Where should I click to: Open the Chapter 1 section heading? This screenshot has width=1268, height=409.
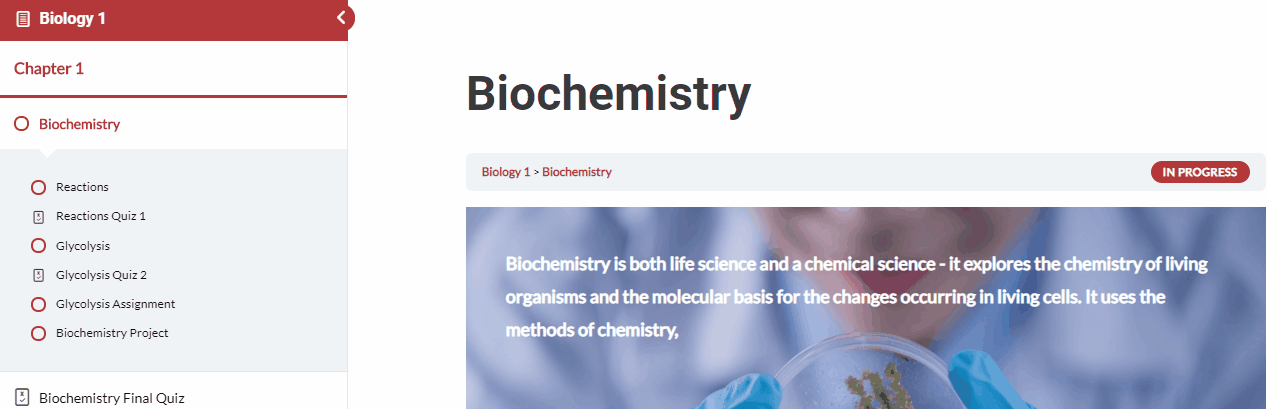point(49,69)
